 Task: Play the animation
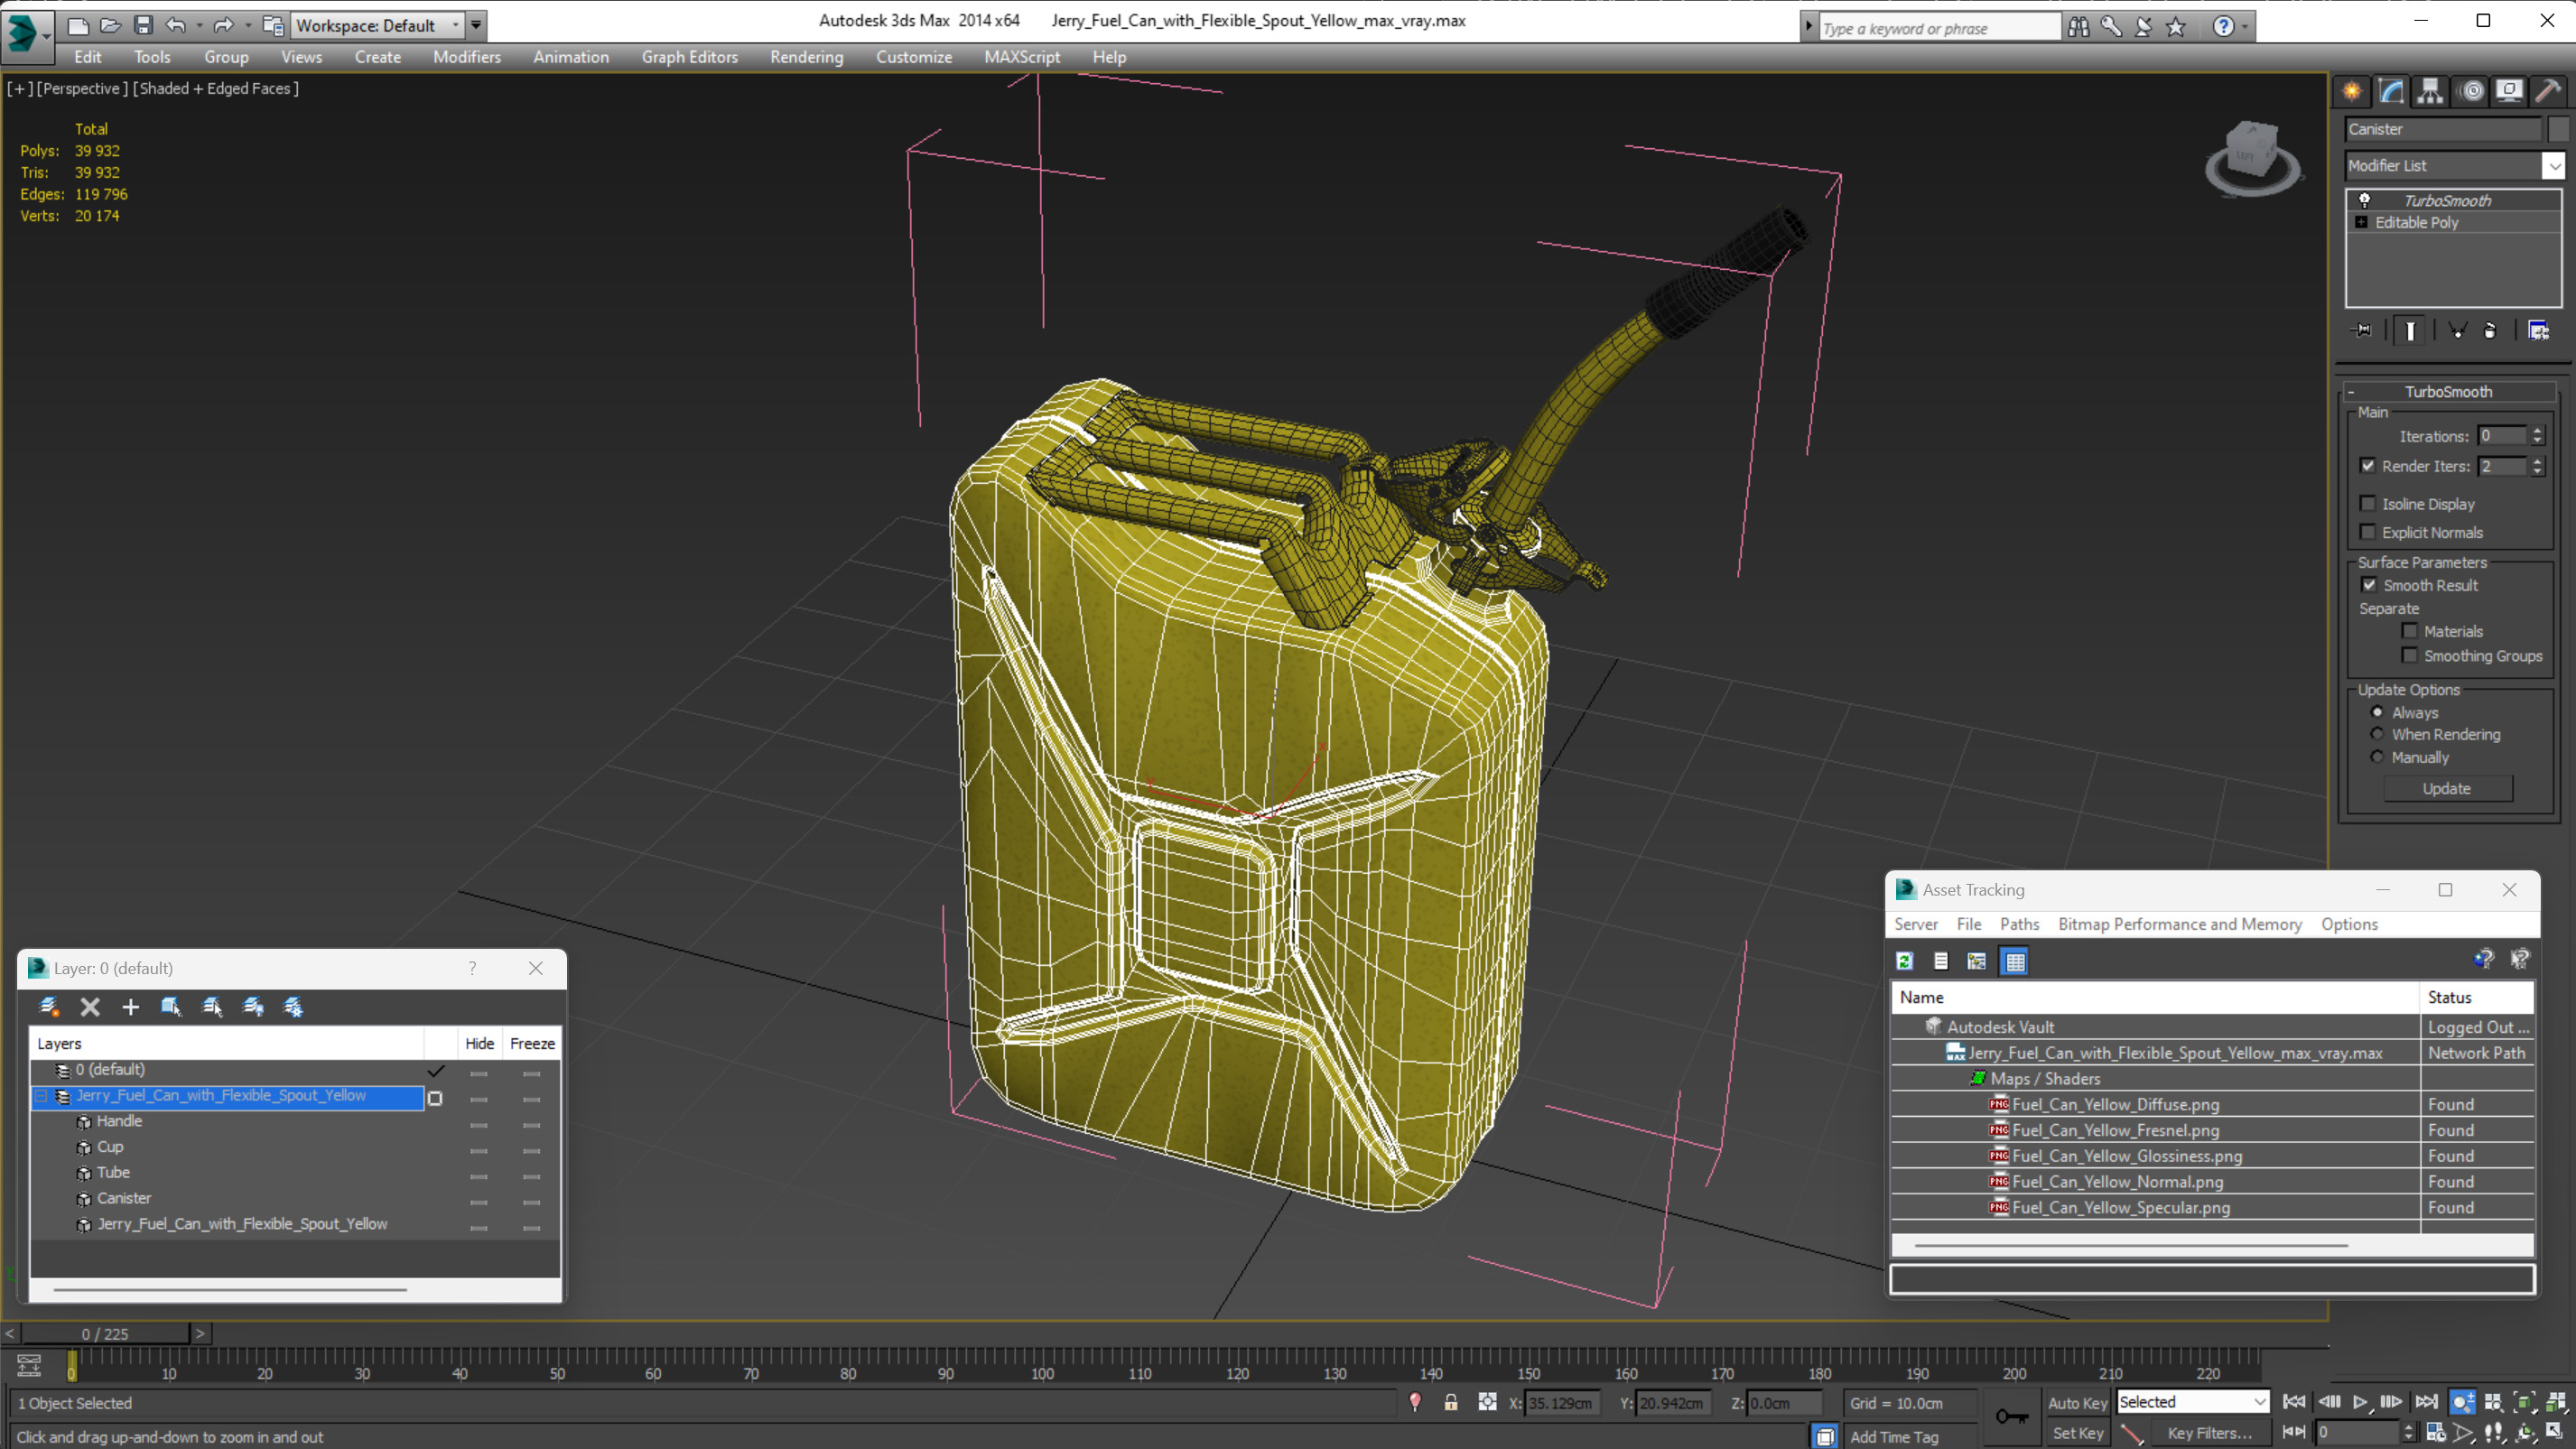click(x=2360, y=1402)
